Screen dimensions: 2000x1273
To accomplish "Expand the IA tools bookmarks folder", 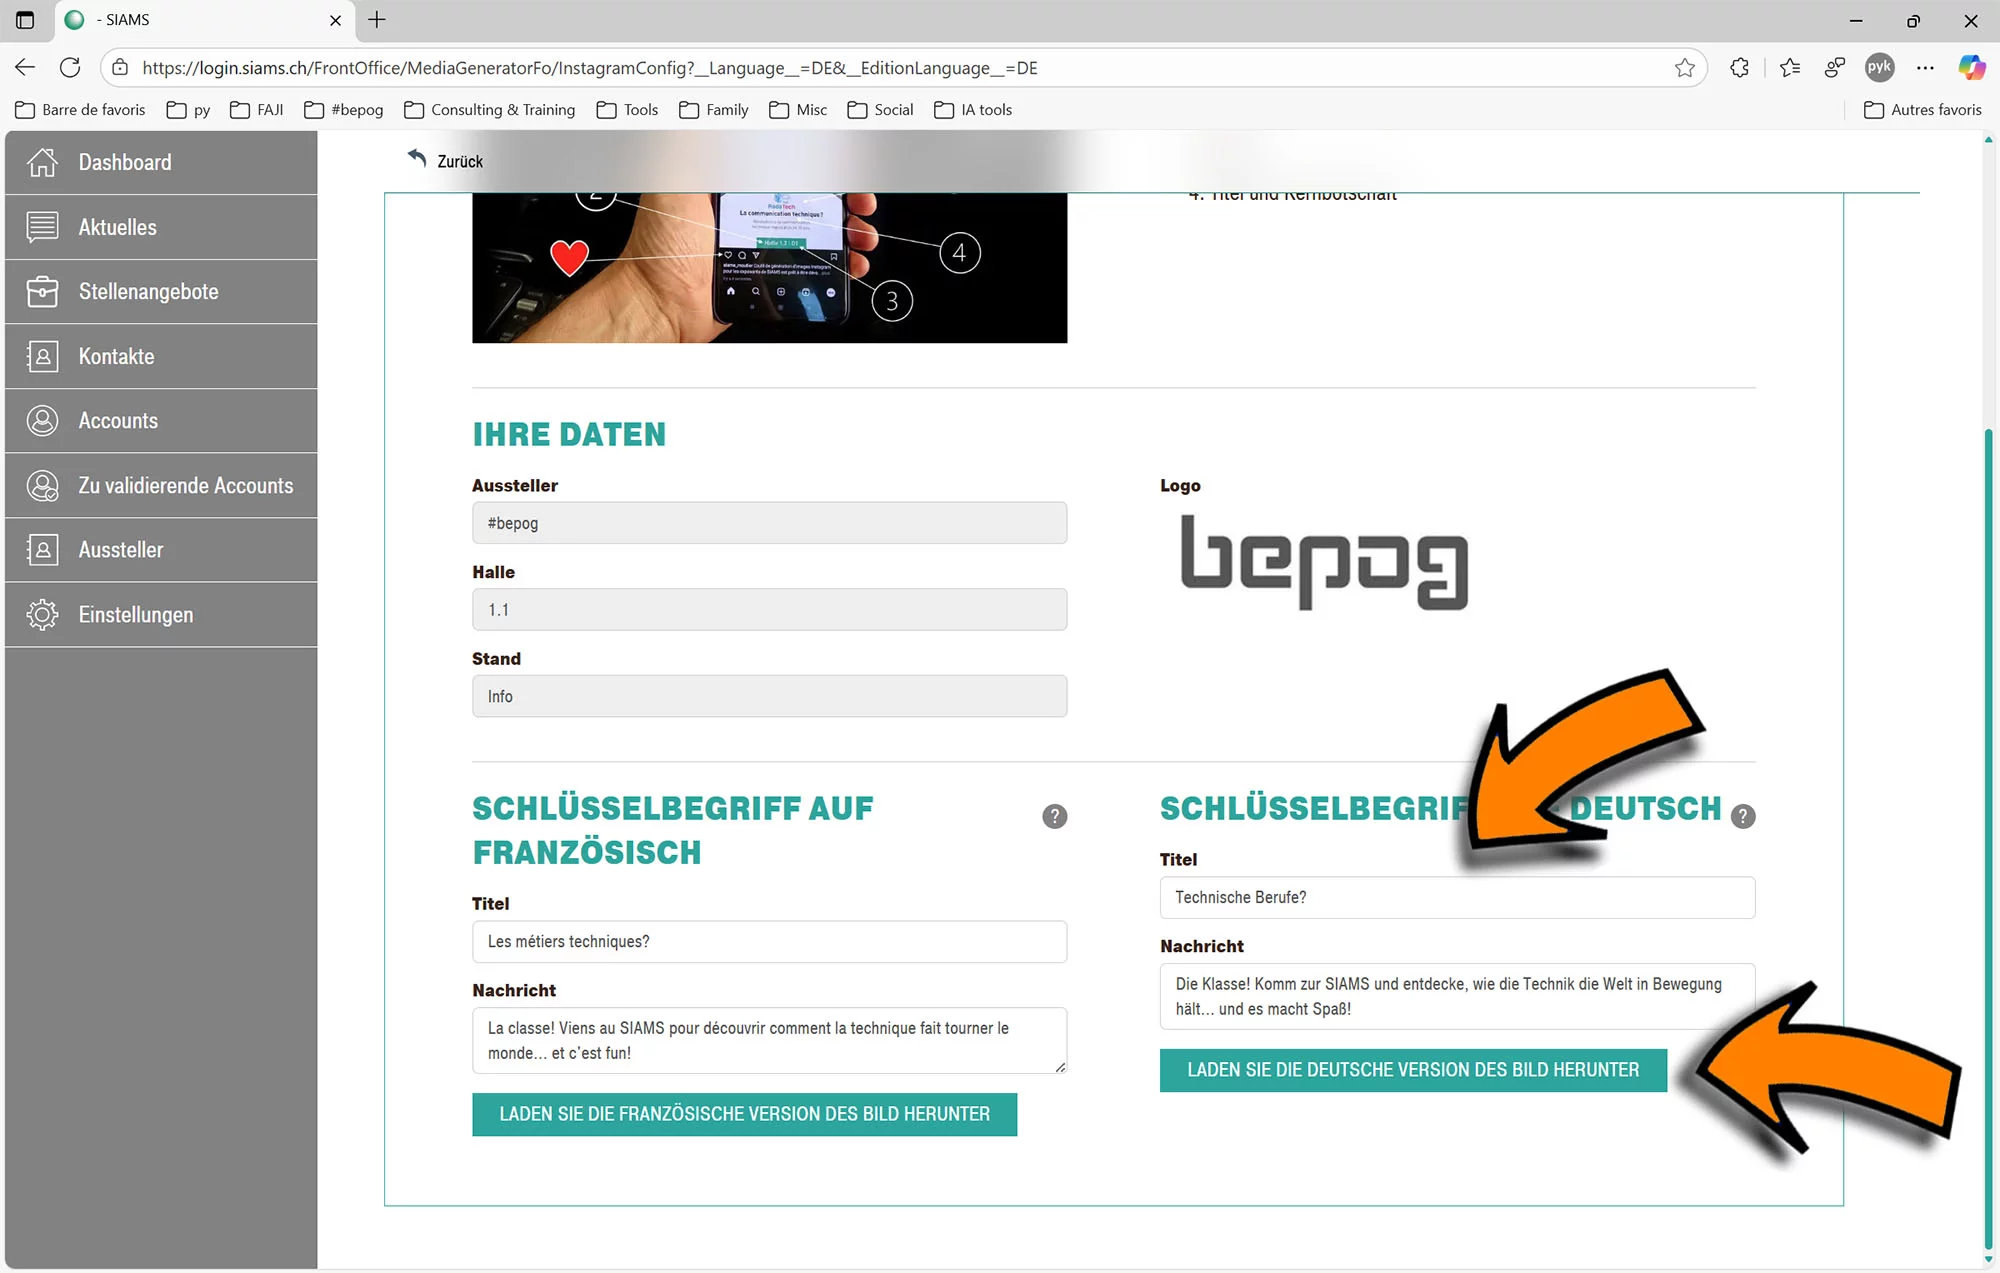I will click(972, 110).
